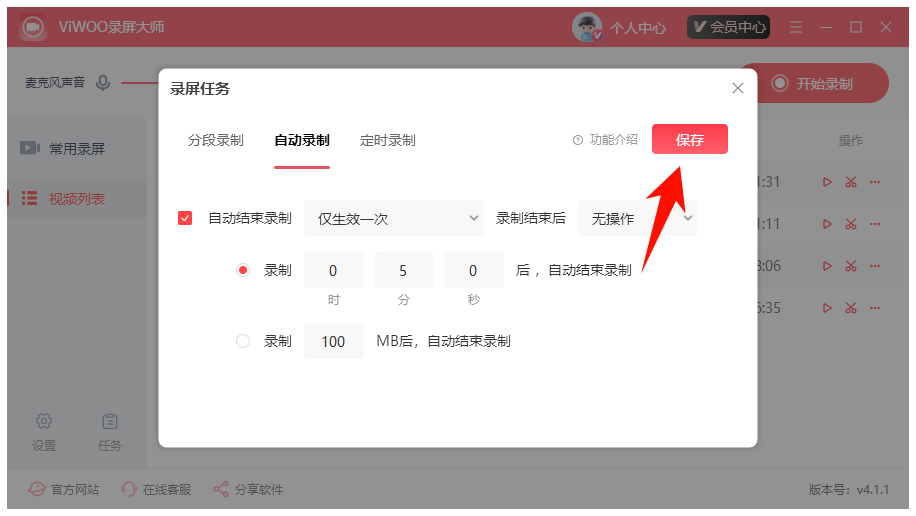Cut the video in the 3:06 row
Viewport: 916px width, 516px height.
pyautogui.click(x=851, y=266)
